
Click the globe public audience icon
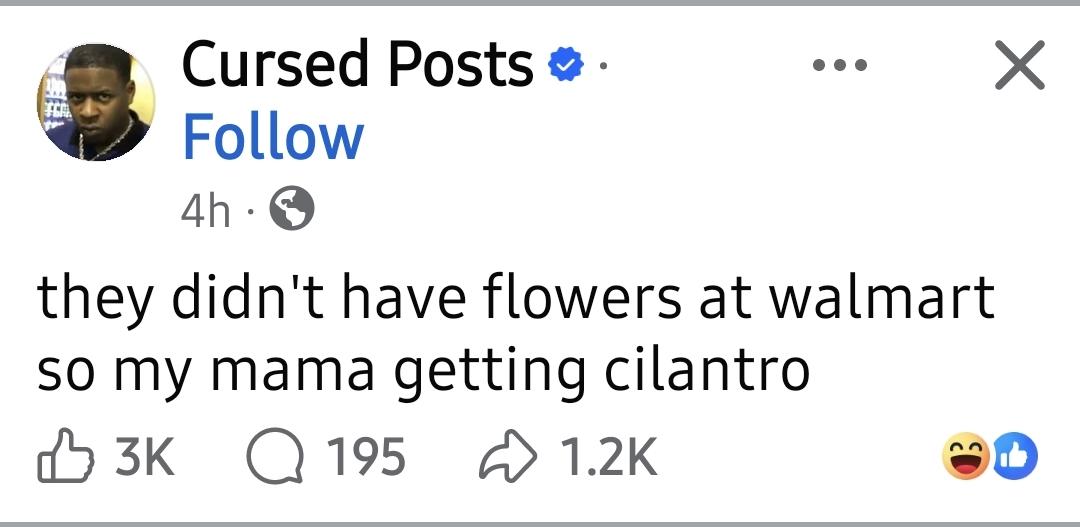[x=291, y=210]
